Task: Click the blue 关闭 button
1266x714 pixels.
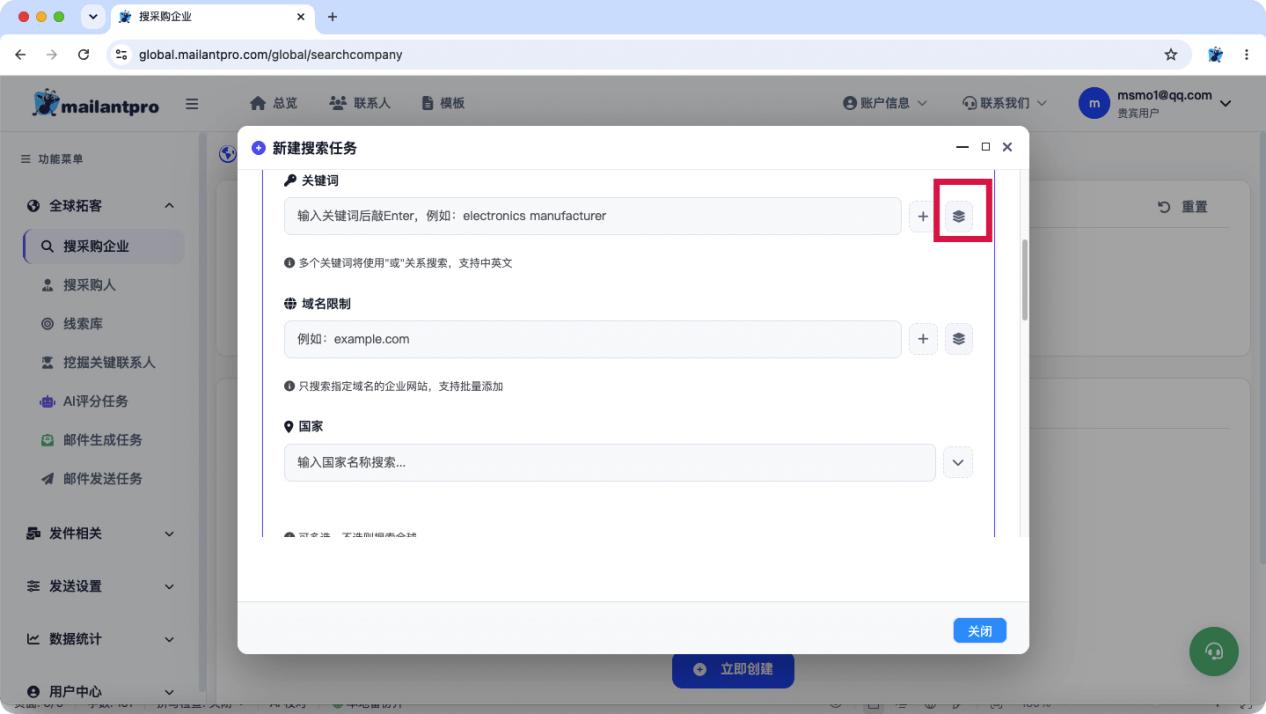Action: [979, 631]
